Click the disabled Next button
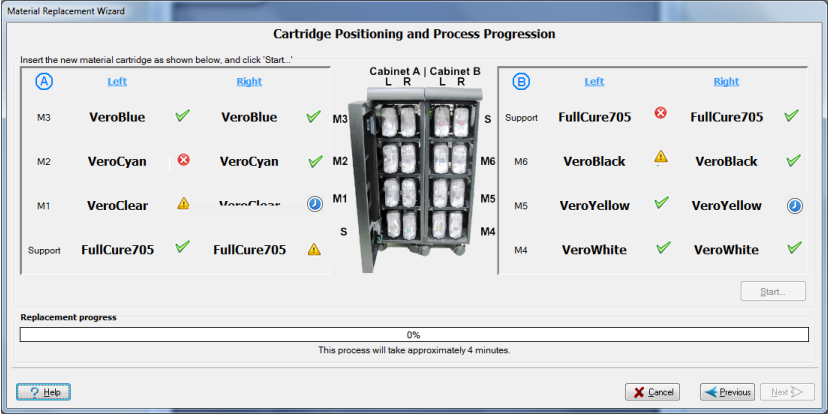828x414 pixels. point(787,392)
